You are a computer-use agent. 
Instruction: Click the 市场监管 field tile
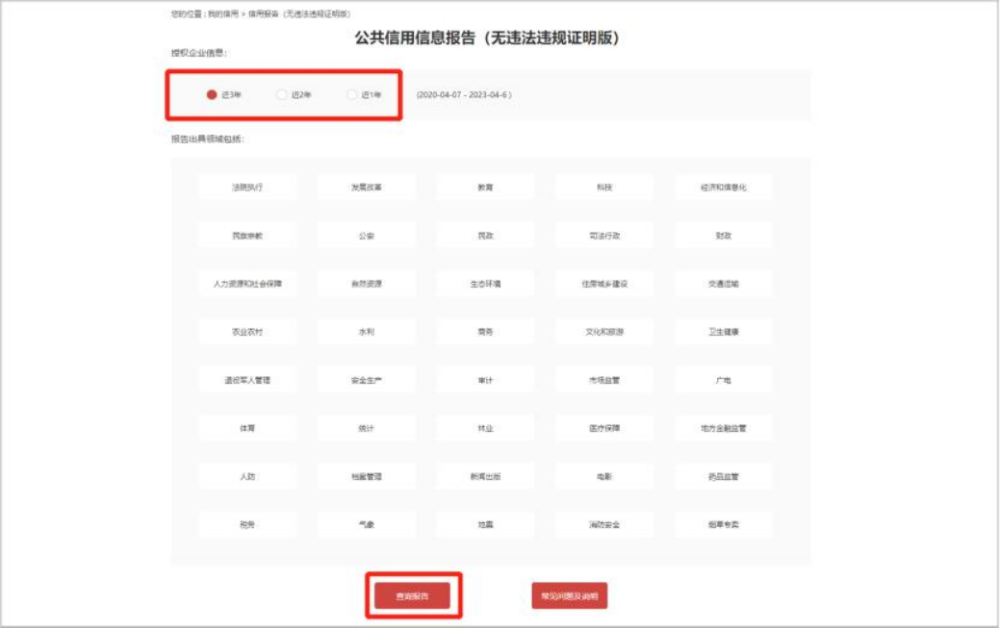click(x=604, y=380)
